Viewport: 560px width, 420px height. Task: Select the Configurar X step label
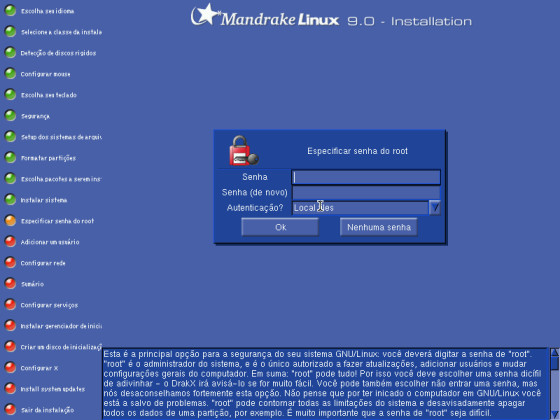click(x=39, y=368)
